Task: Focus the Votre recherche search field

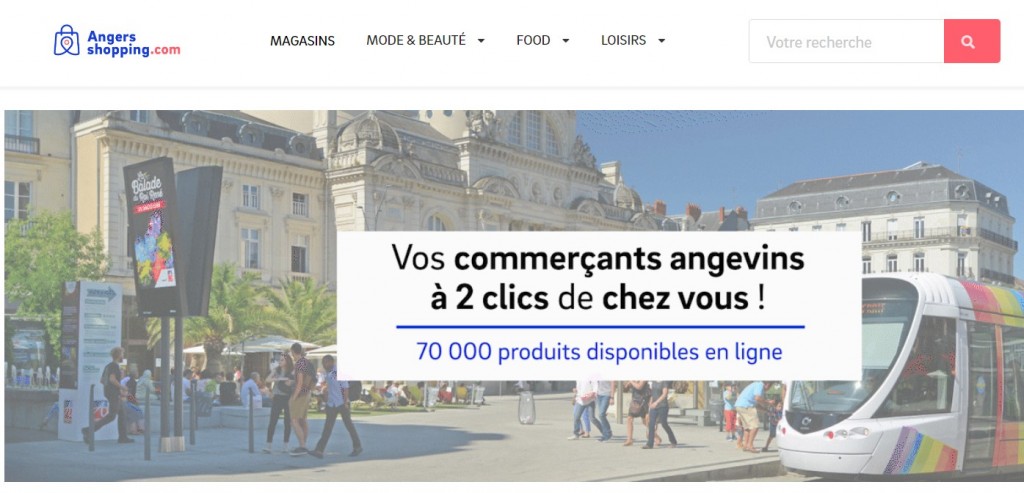Action: click(x=846, y=41)
